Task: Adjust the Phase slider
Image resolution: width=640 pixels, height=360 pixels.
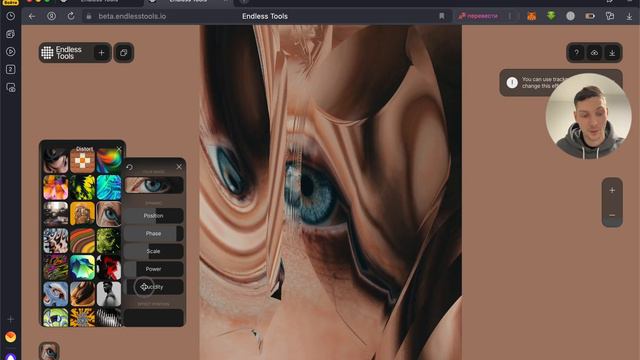Action: pos(153,233)
